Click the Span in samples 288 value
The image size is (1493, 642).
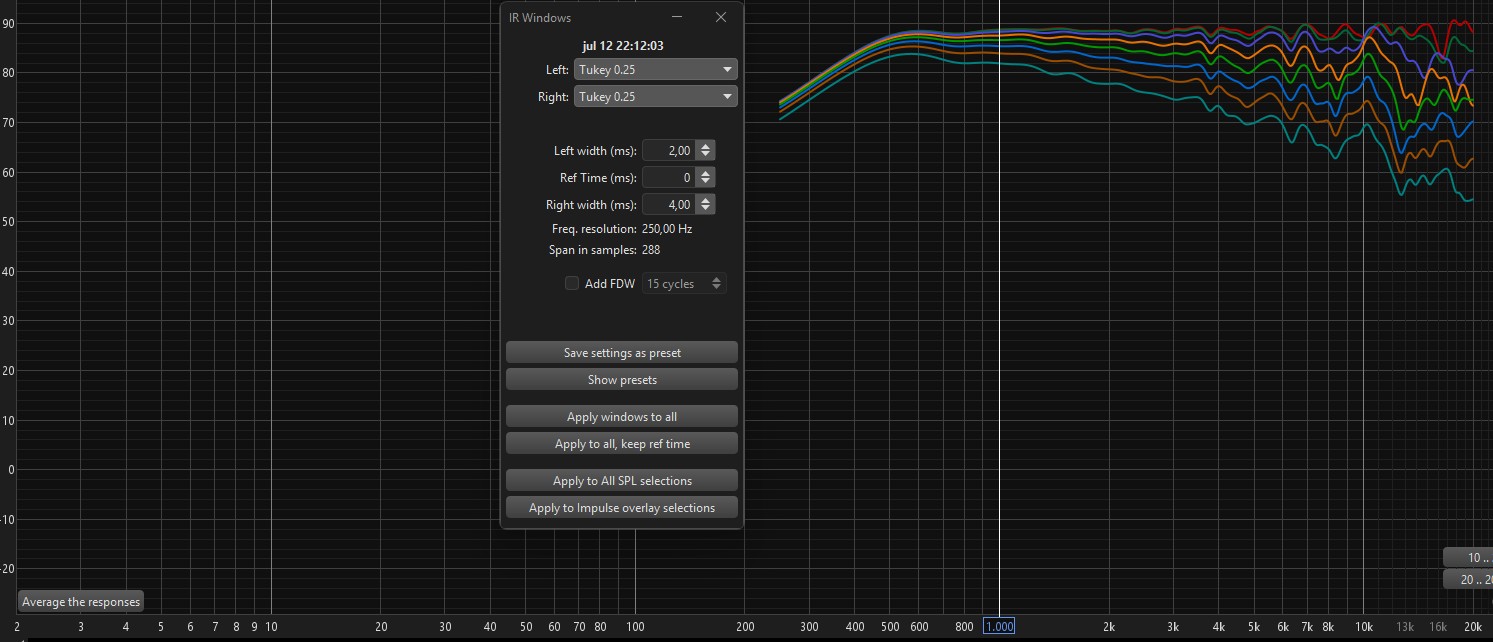[x=651, y=250]
